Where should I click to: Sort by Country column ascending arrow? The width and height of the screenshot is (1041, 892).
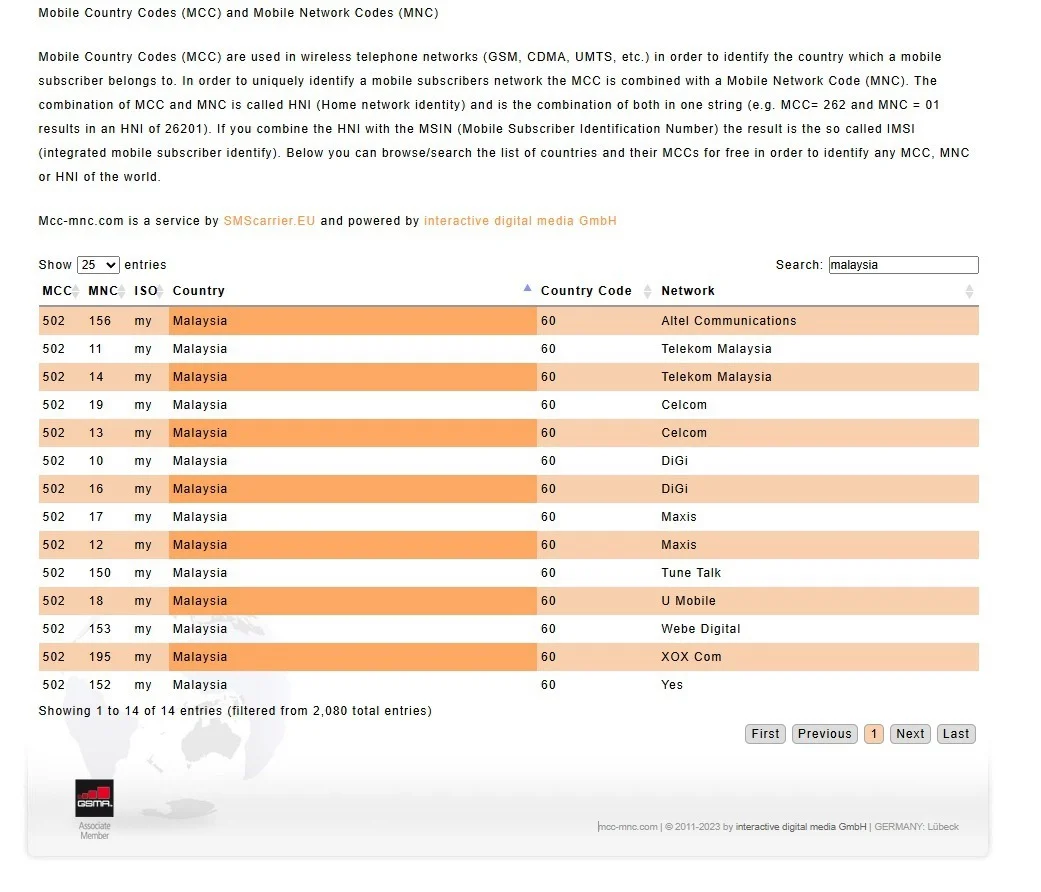tap(527, 288)
